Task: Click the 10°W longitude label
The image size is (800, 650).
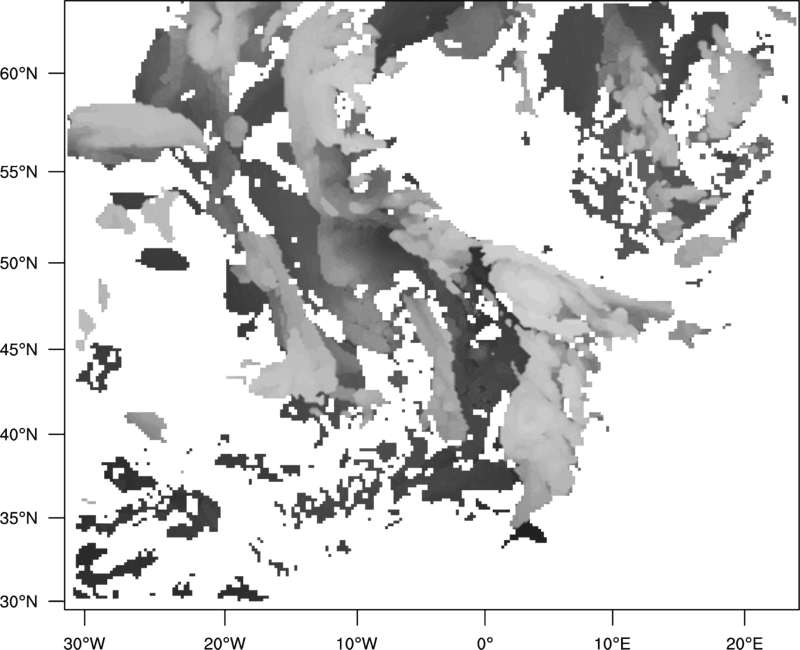Action: [357, 643]
